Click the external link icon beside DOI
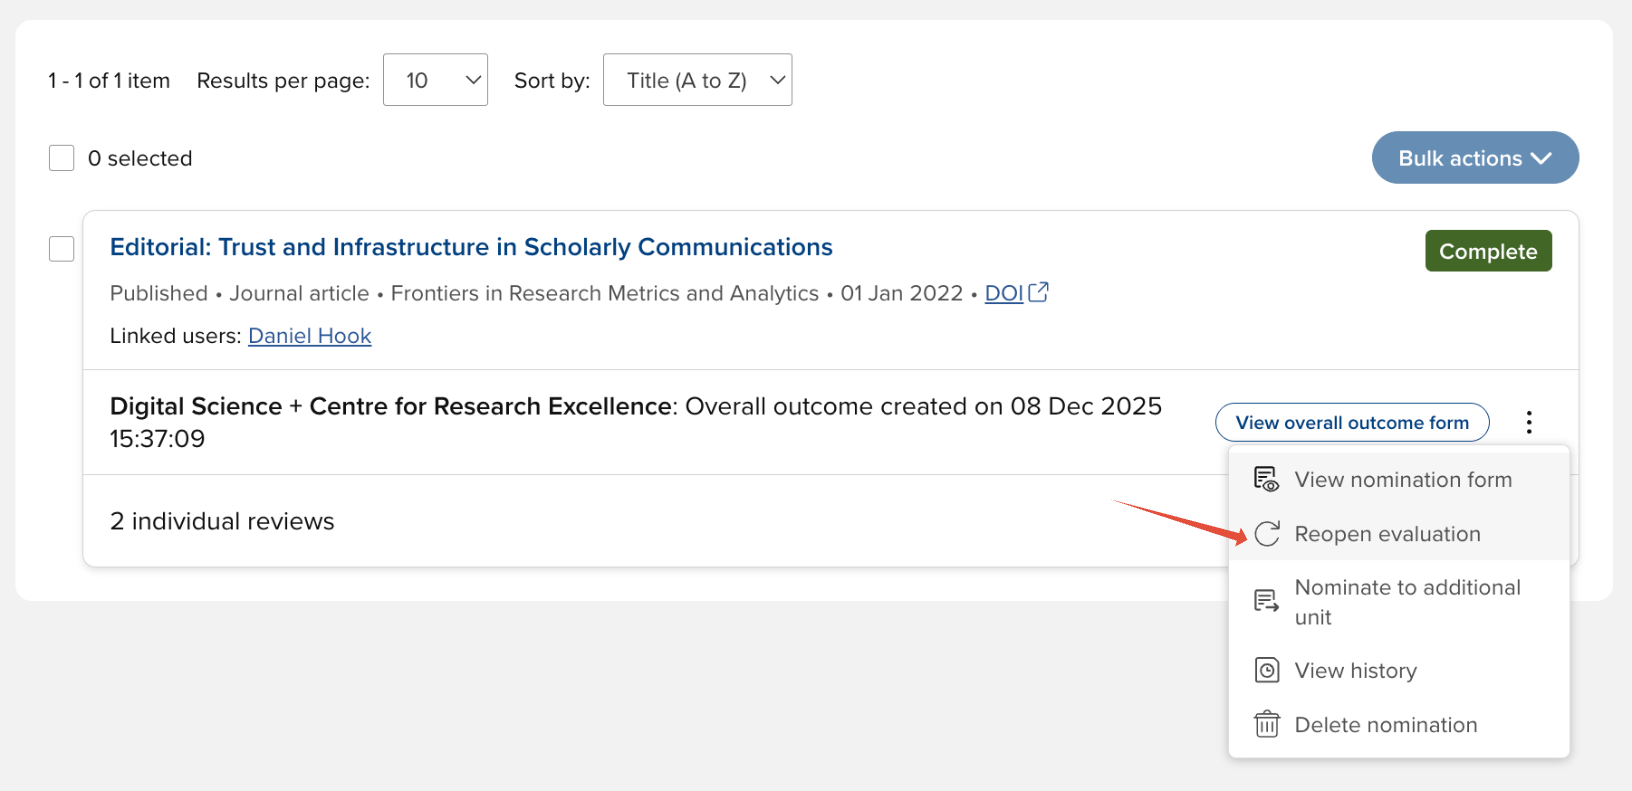The image size is (1632, 791). coord(1039,292)
